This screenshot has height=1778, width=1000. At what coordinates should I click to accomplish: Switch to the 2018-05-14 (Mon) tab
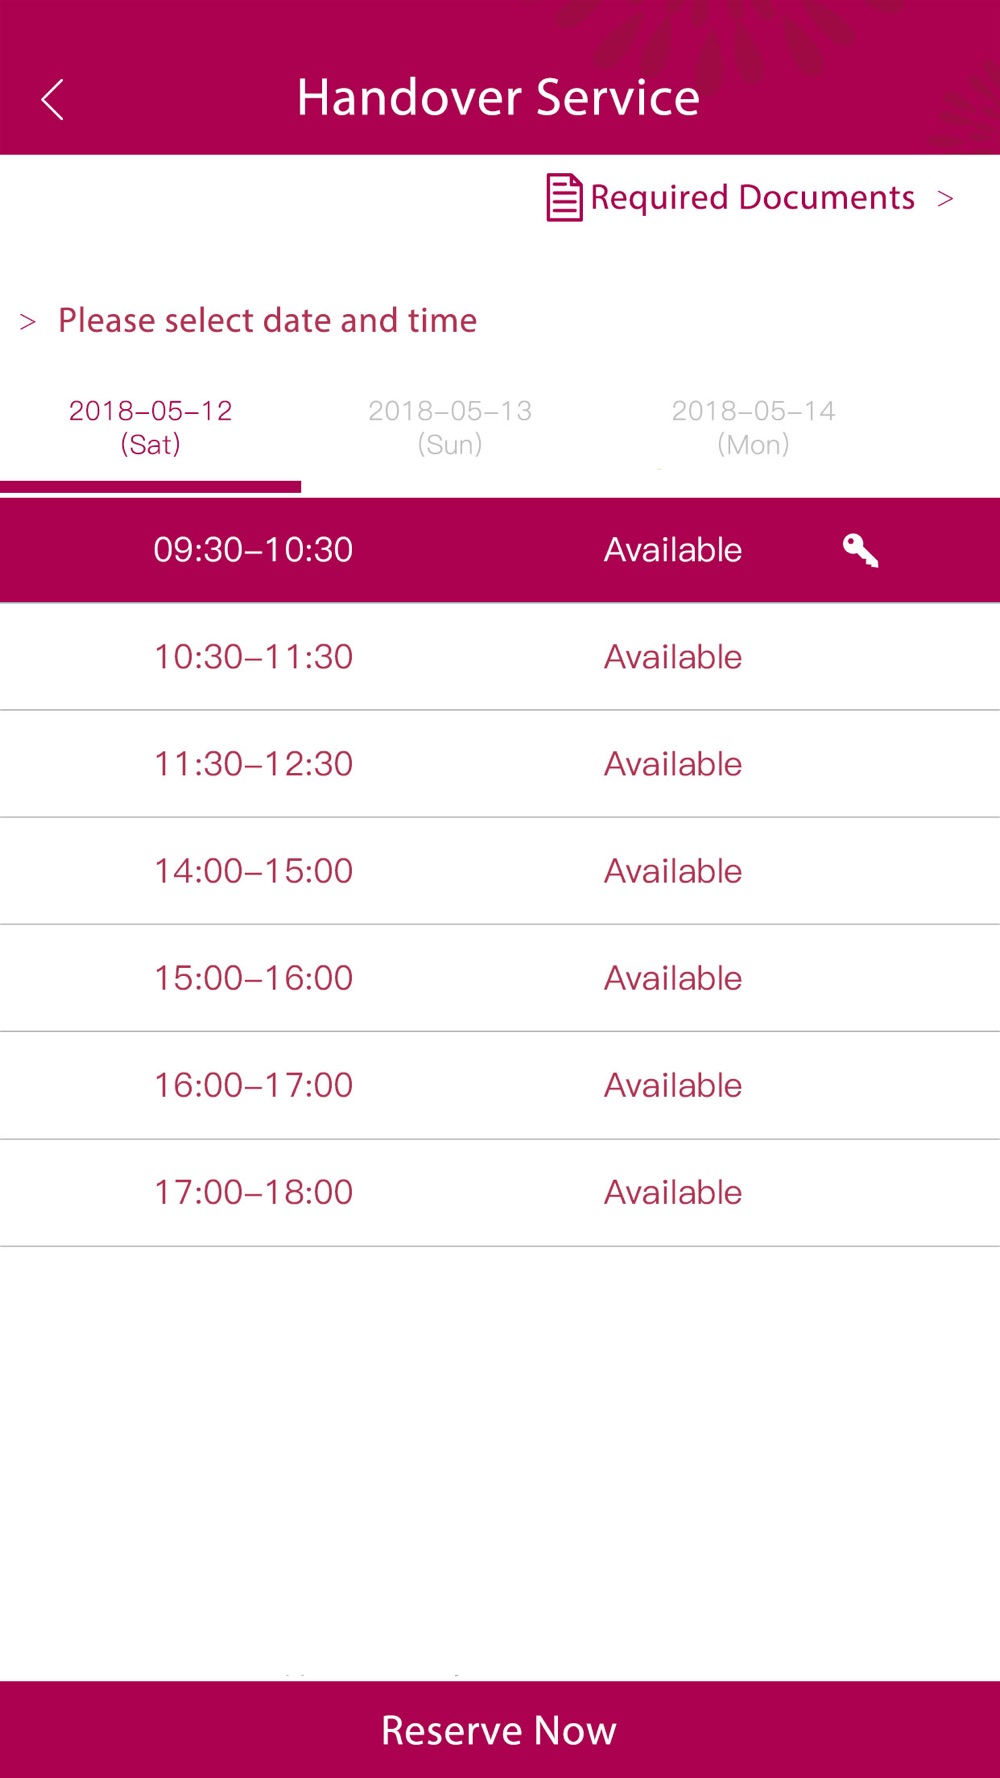tap(753, 428)
